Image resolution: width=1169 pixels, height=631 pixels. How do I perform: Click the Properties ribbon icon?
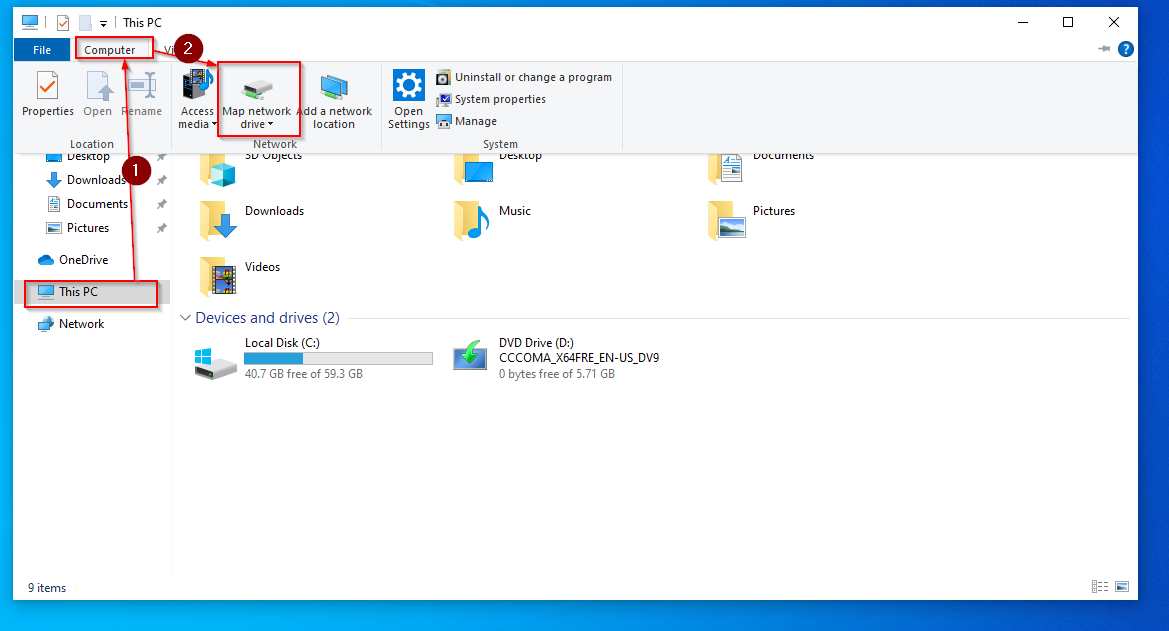pos(48,94)
